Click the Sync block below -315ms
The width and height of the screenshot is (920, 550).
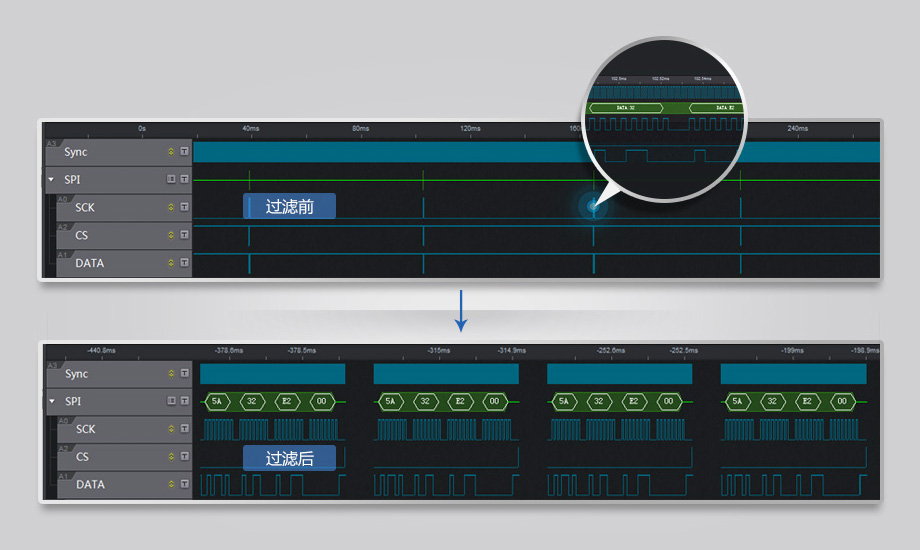(446, 374)
